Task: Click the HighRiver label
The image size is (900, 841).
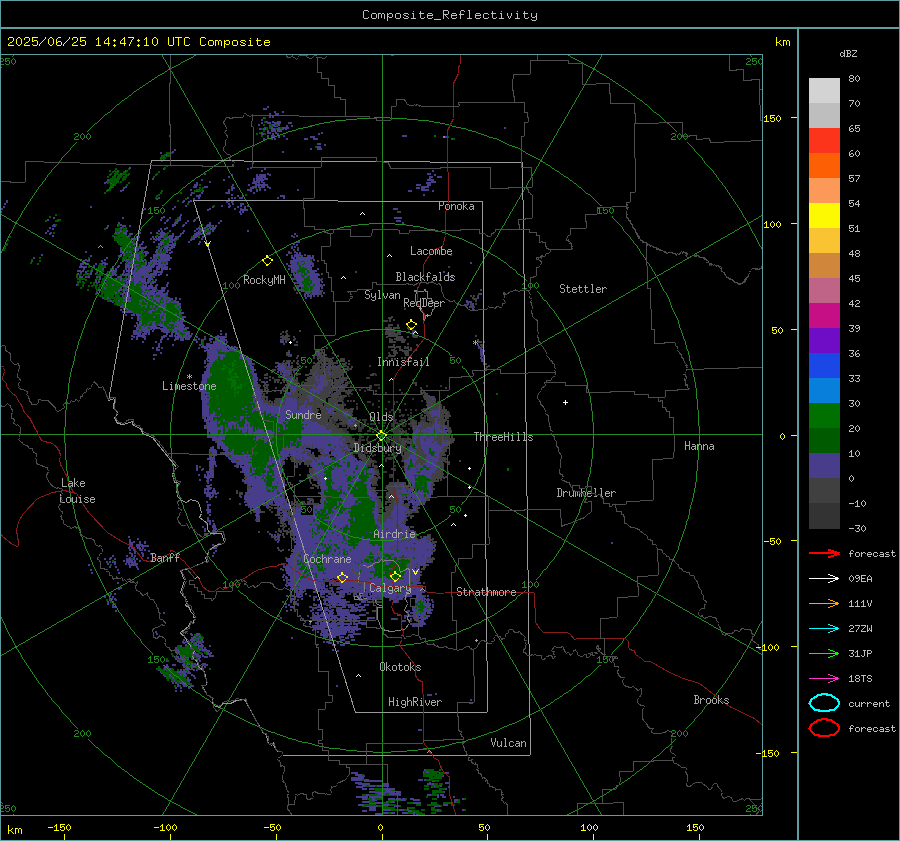Action: 415,702
